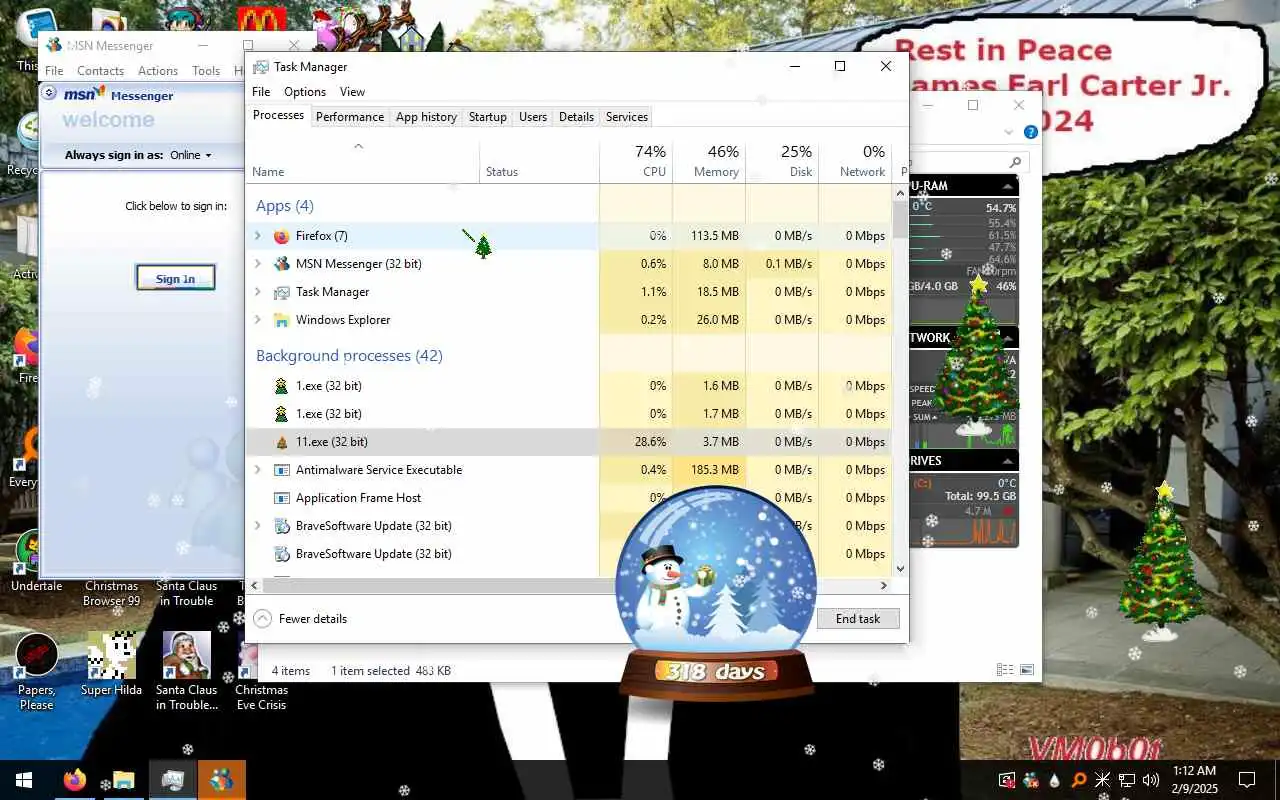
Task: Click the water drop tray icon
Action: pos(1055,780)
